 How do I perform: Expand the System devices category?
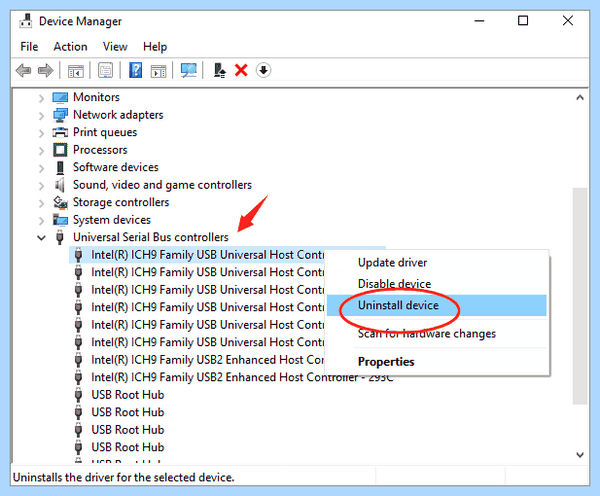coord(41,220)
